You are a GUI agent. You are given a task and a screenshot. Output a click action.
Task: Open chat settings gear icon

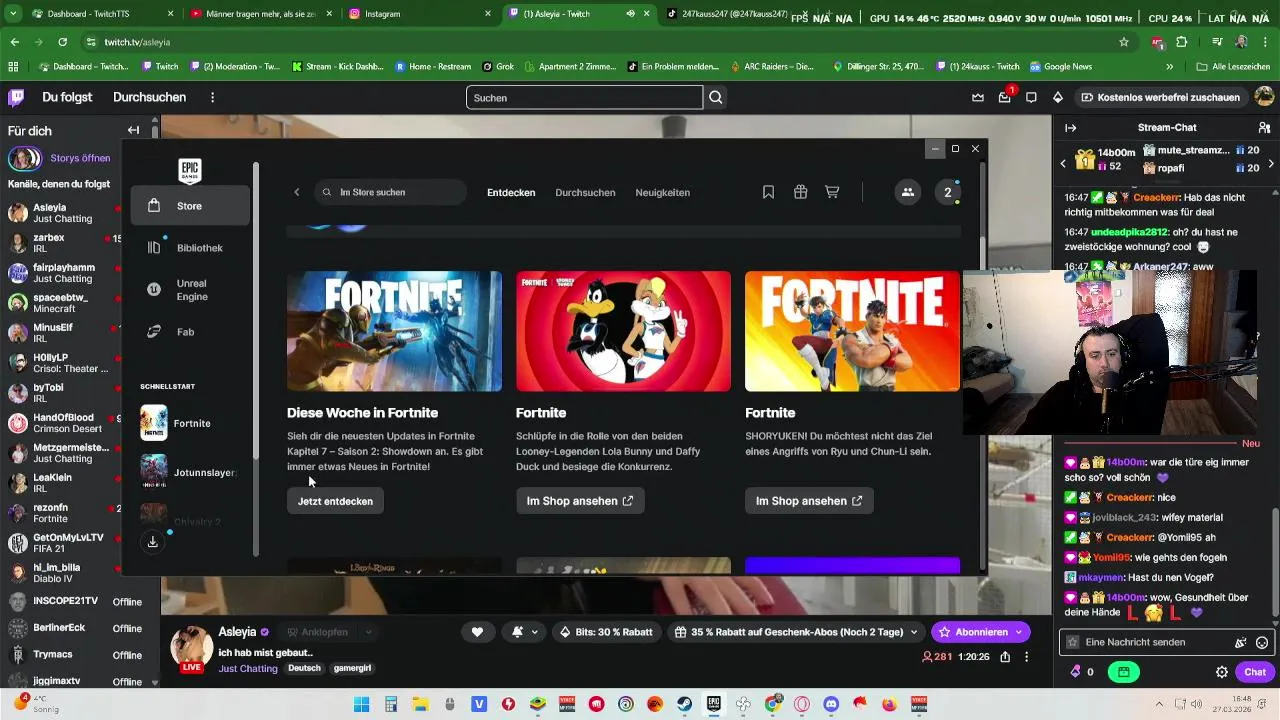(1221, 672)
